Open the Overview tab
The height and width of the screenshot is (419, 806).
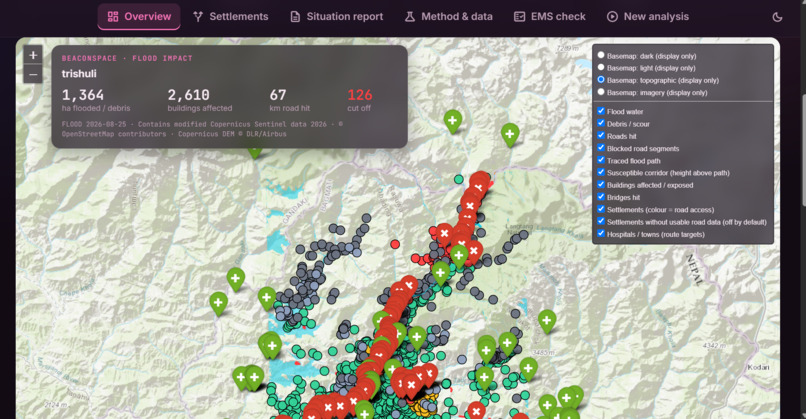(139, 16)
